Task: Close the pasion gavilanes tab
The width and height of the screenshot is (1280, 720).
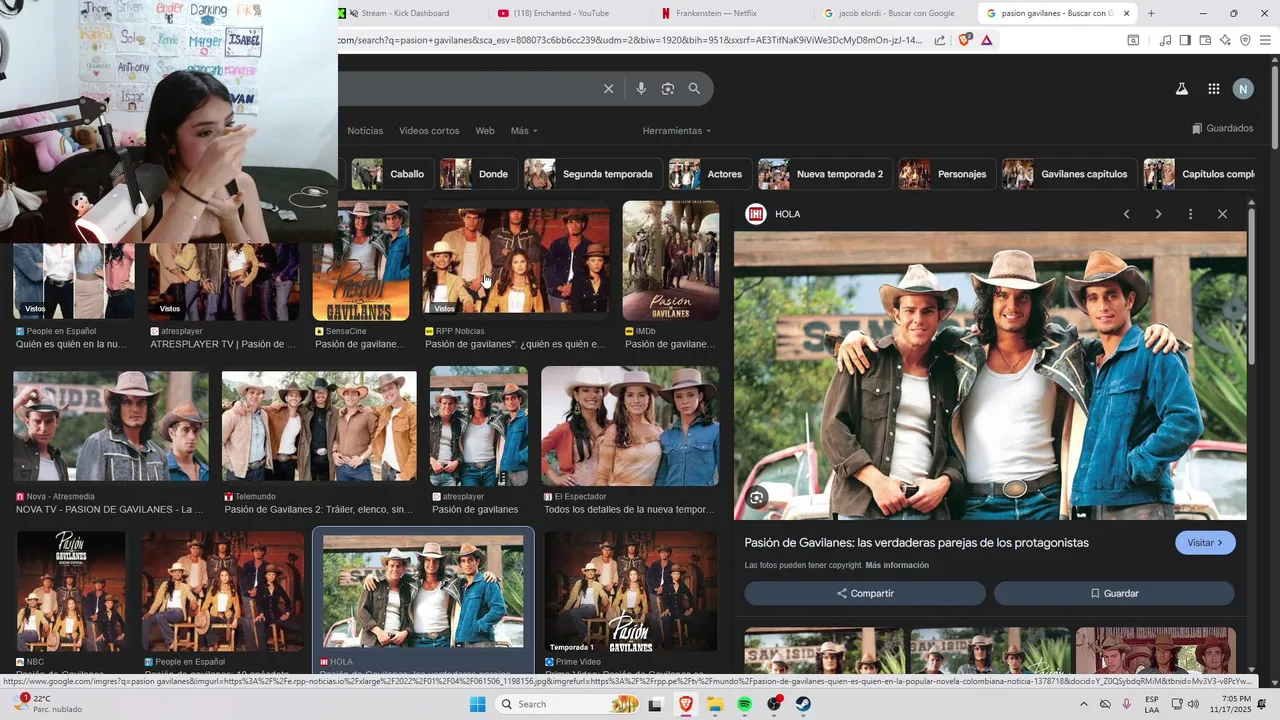Action: click(1126, 13)
